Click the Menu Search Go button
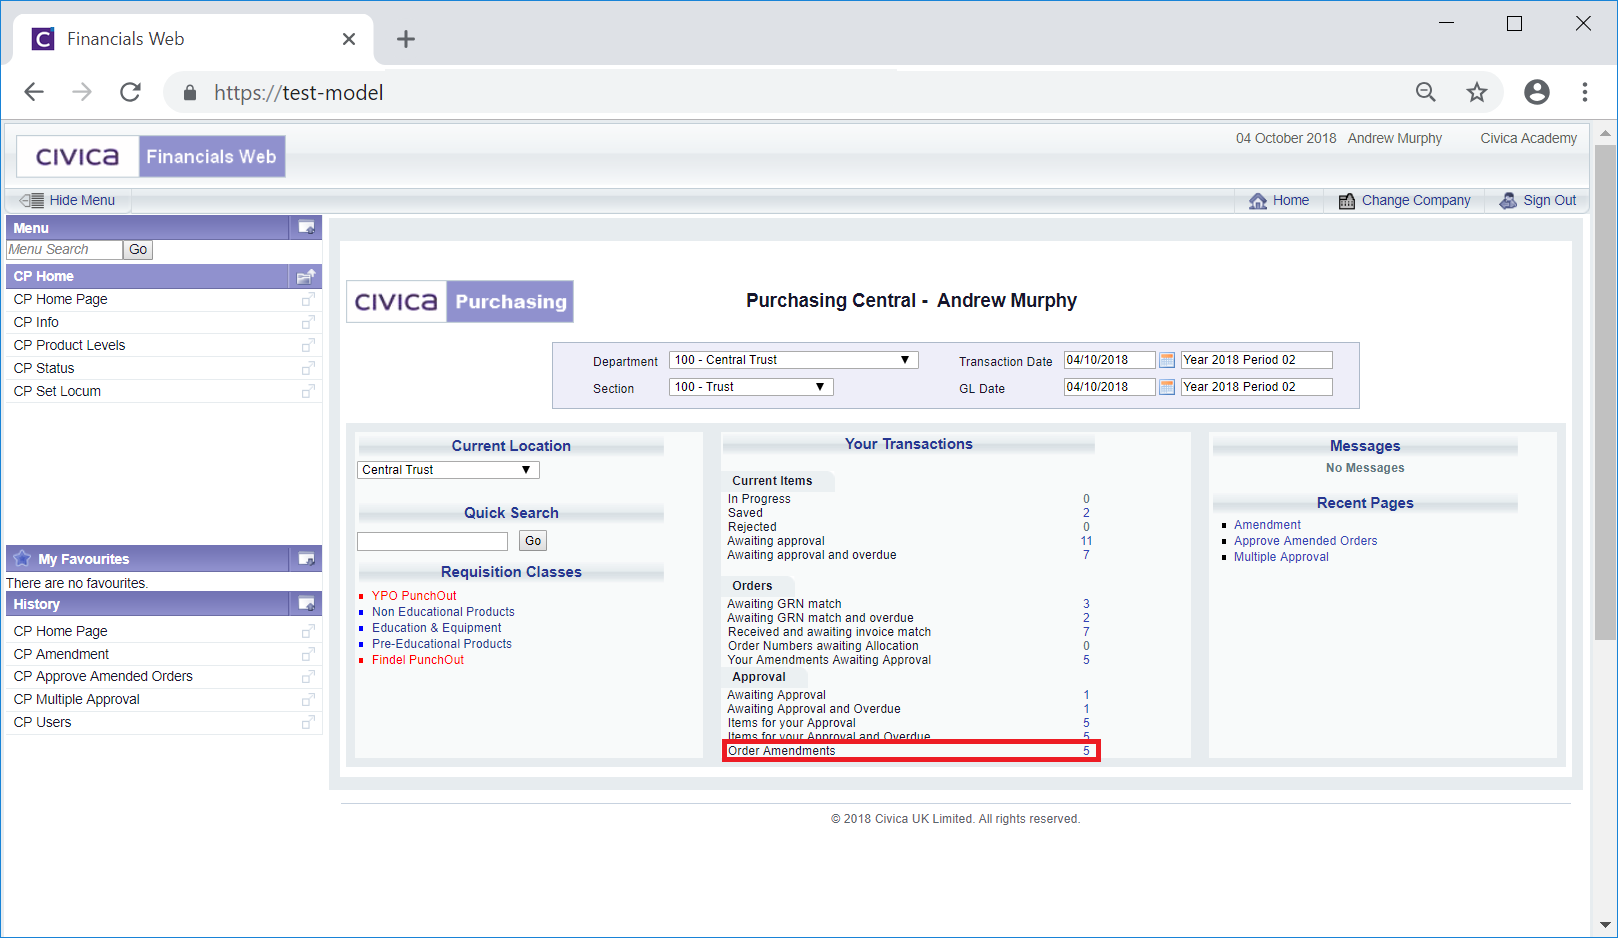The height and width of the screenshot is (938, 1618). pyautogui.click(x=138, y=250)
